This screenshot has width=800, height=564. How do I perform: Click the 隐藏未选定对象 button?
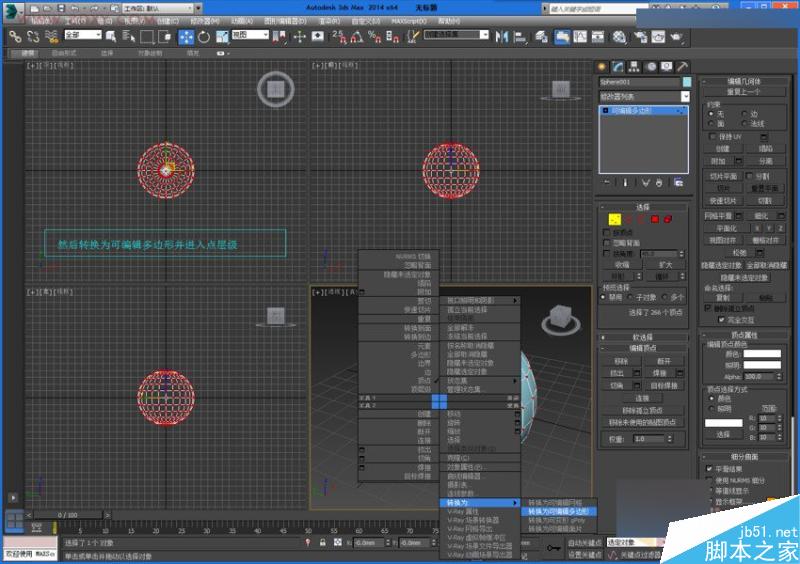[x=744, y=278]
